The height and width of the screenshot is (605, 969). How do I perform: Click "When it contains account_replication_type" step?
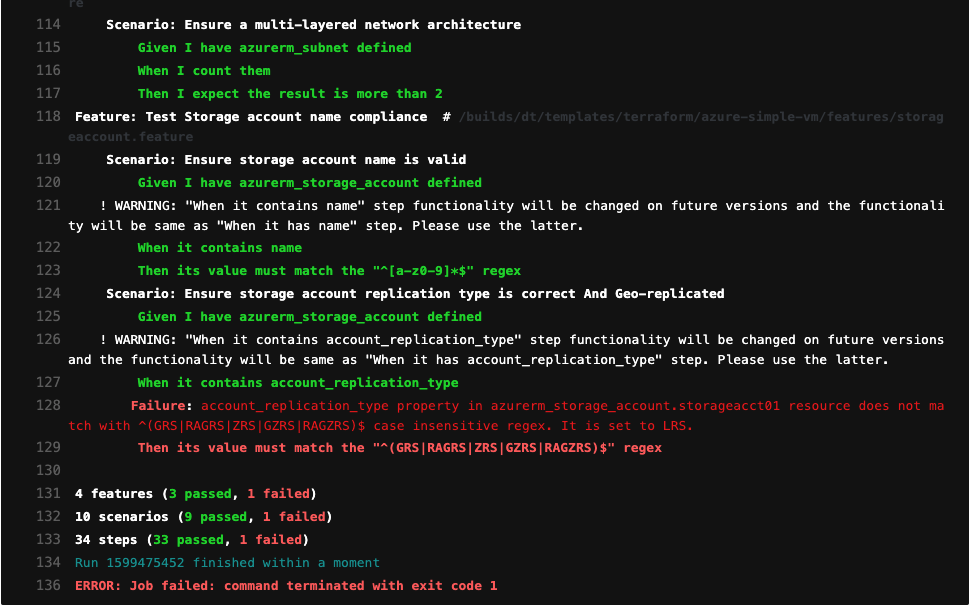[298, 383]
